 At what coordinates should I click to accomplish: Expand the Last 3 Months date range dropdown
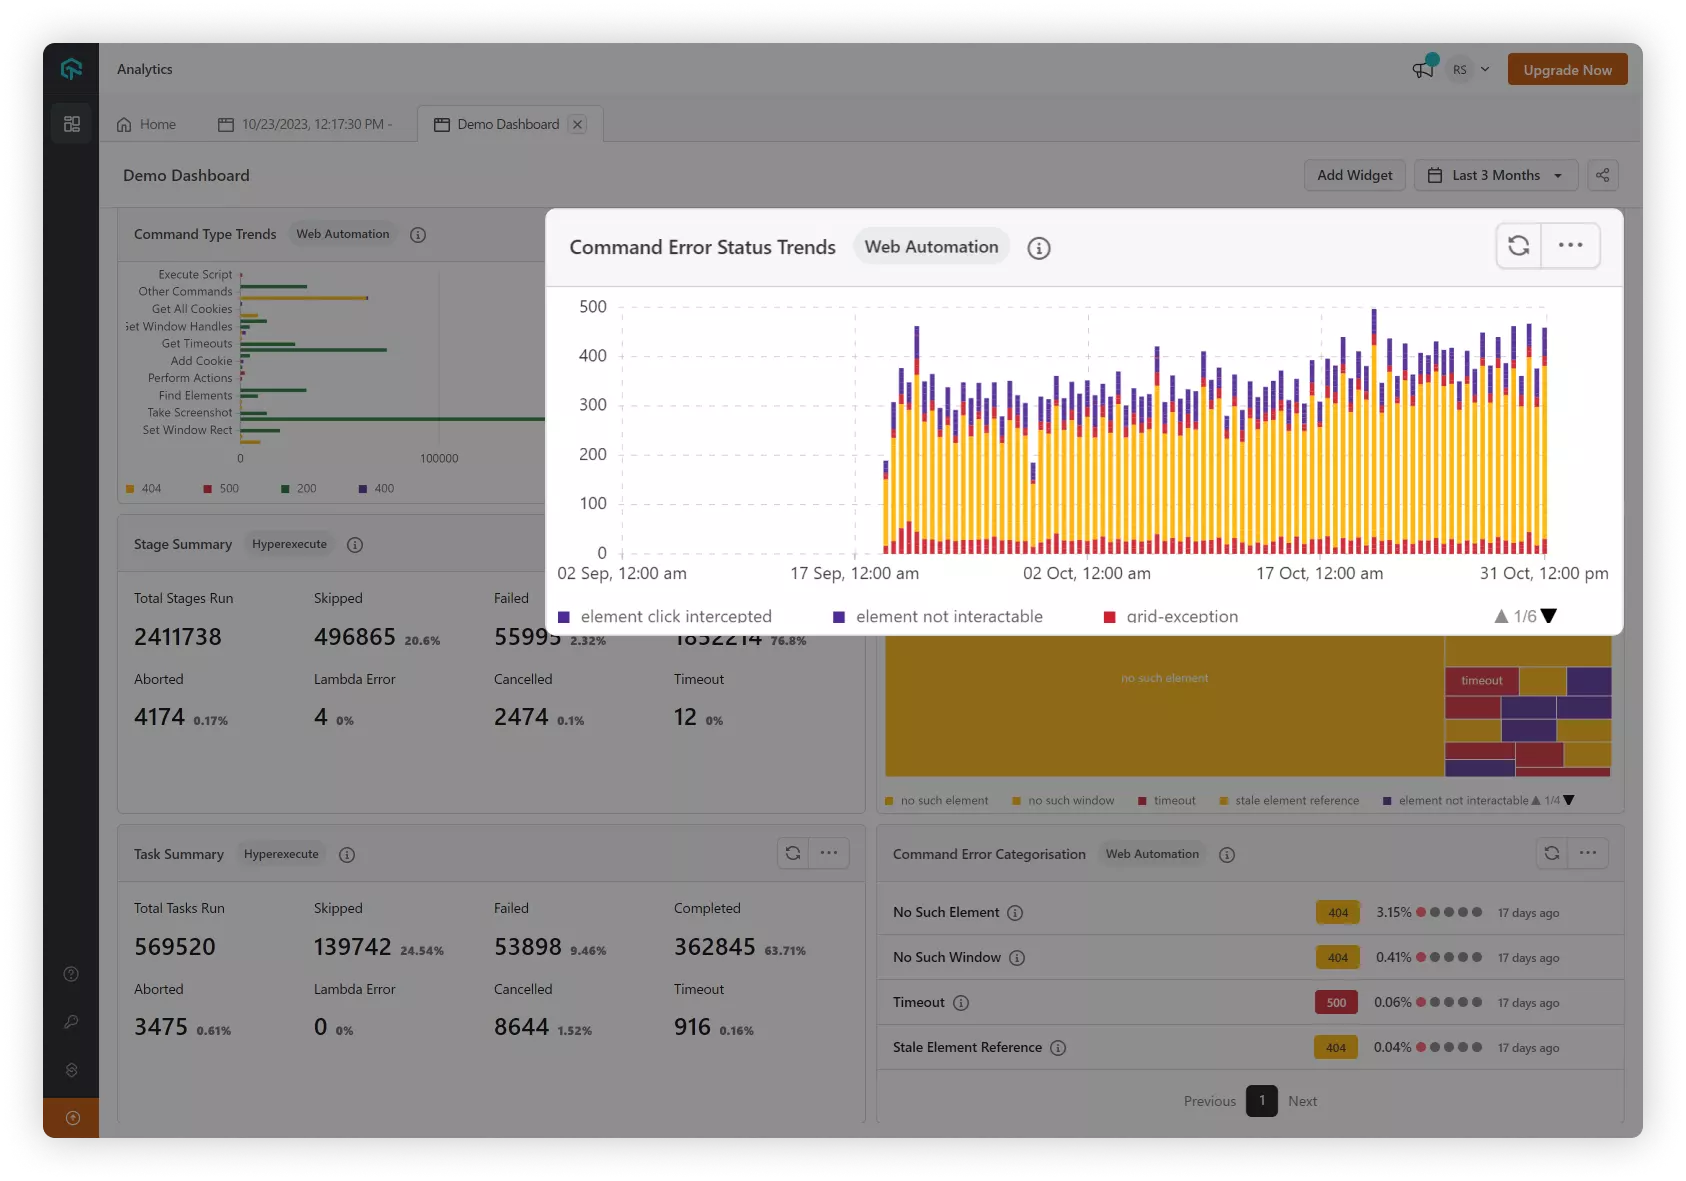coord(1495,175)
